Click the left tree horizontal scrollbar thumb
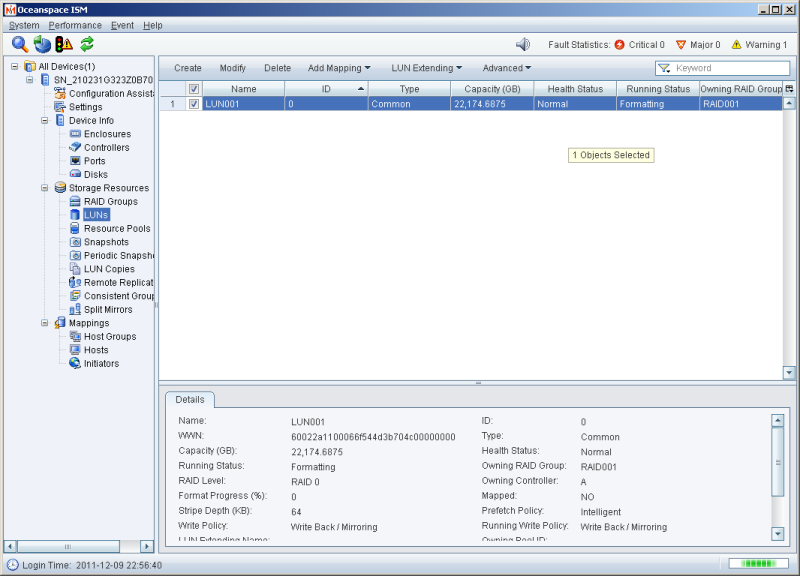Viewport: 800px width, 576px height. (x=68, y=546)
